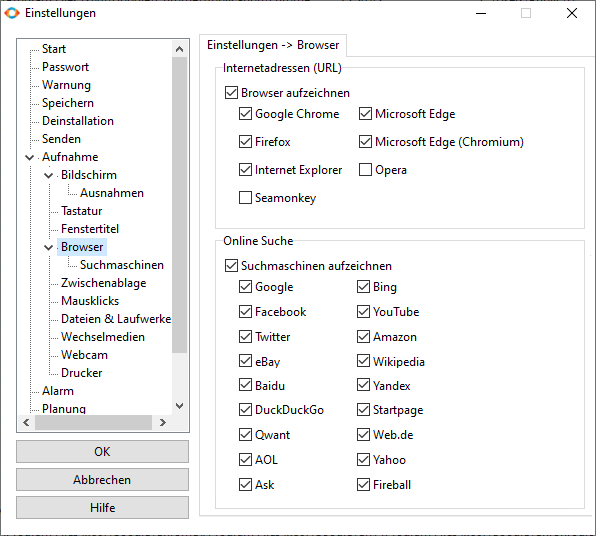Select Zwischenablage in the tree
This screenshot has height=536, width=596.
(x=103, y=283)
